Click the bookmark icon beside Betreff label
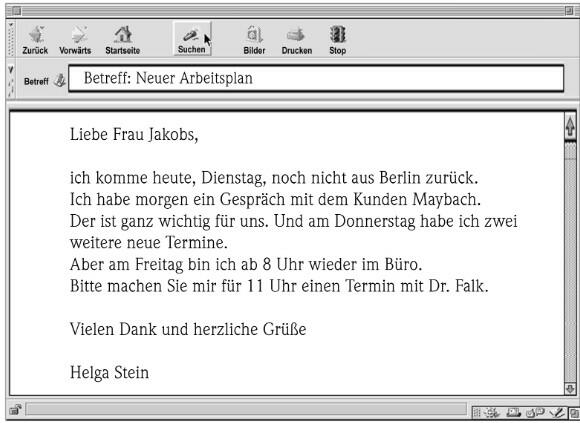 (60, 81)
